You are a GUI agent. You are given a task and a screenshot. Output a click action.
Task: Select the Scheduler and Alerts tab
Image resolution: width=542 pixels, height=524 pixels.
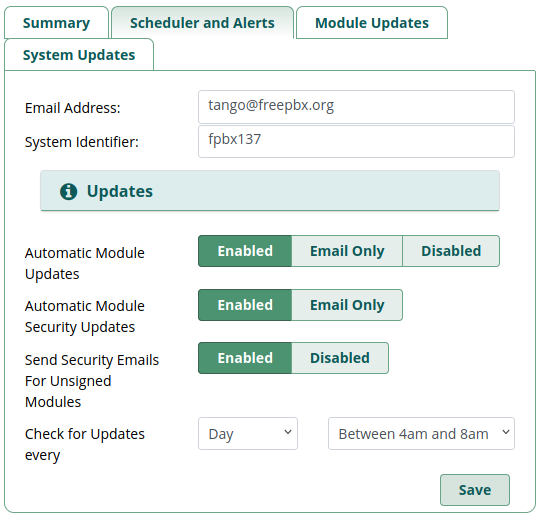(x=202, y=23)
